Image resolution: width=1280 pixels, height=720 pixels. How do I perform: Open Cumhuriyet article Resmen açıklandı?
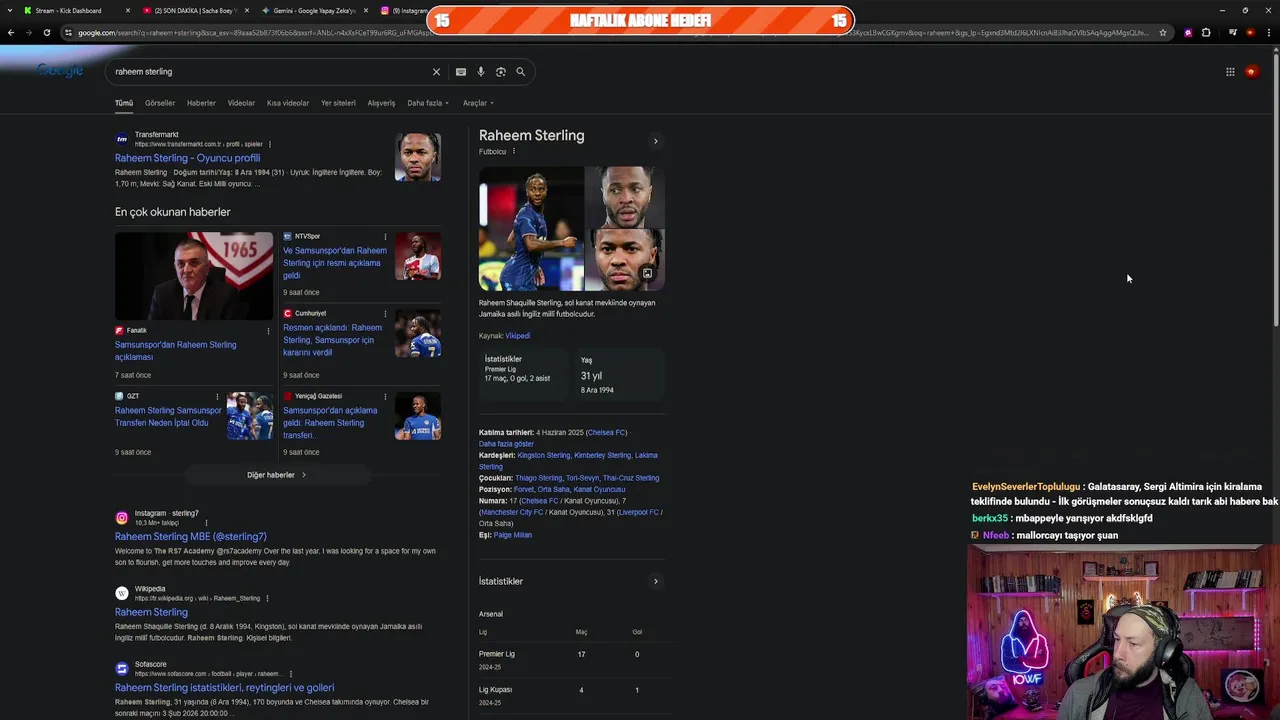coord(333,340)
